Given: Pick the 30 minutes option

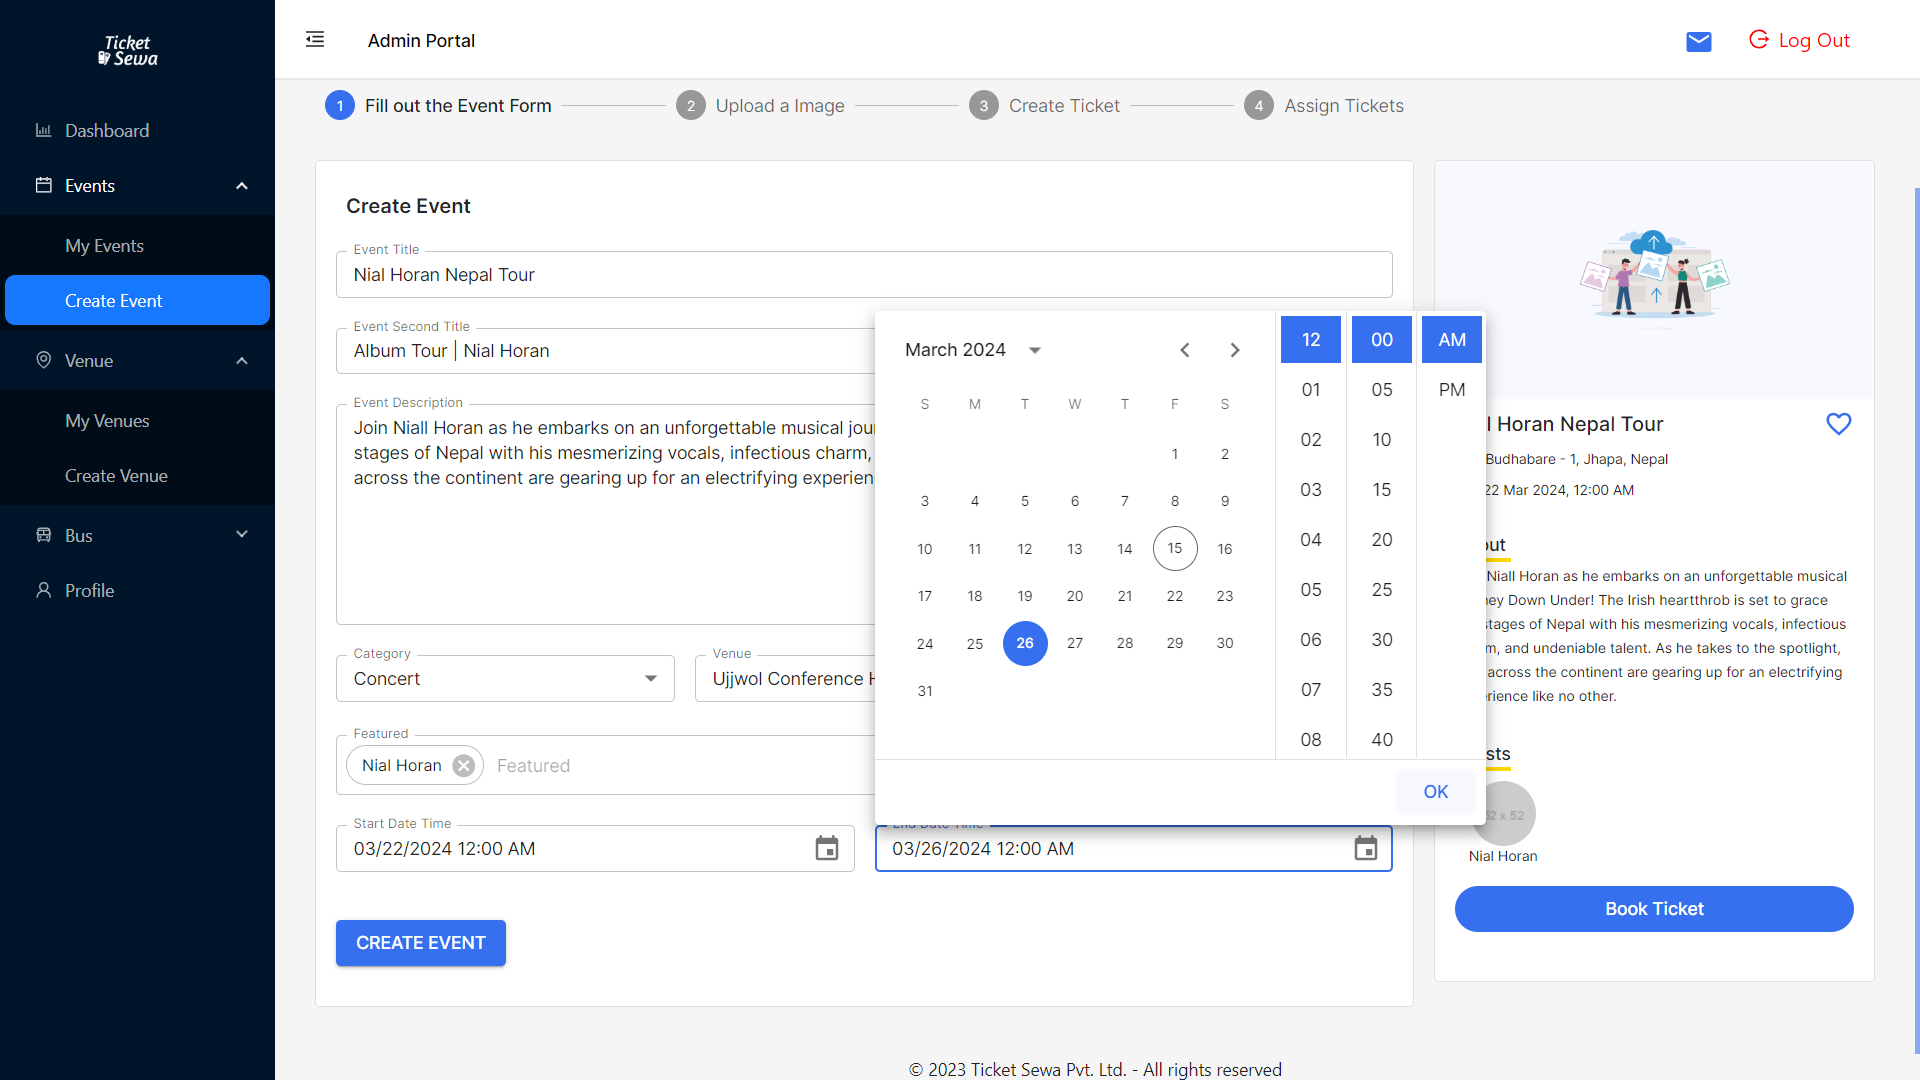Looking at the screenshot, I should (x=1381, y=640).
